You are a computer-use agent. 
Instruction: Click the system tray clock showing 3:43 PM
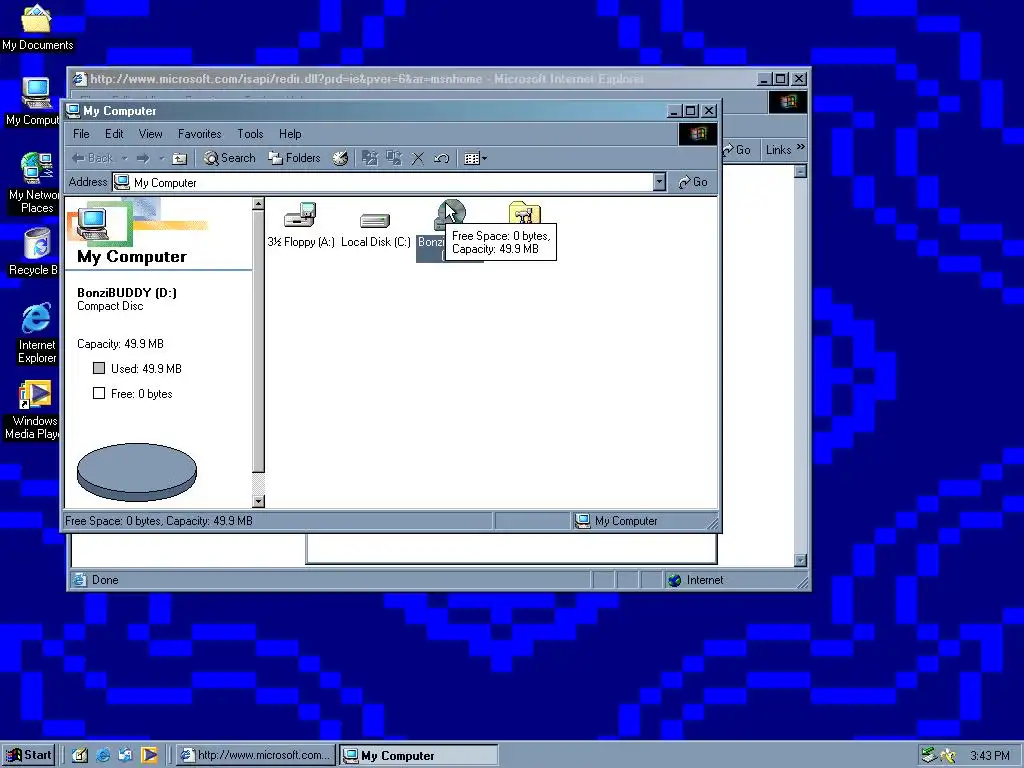click(989, 756)
